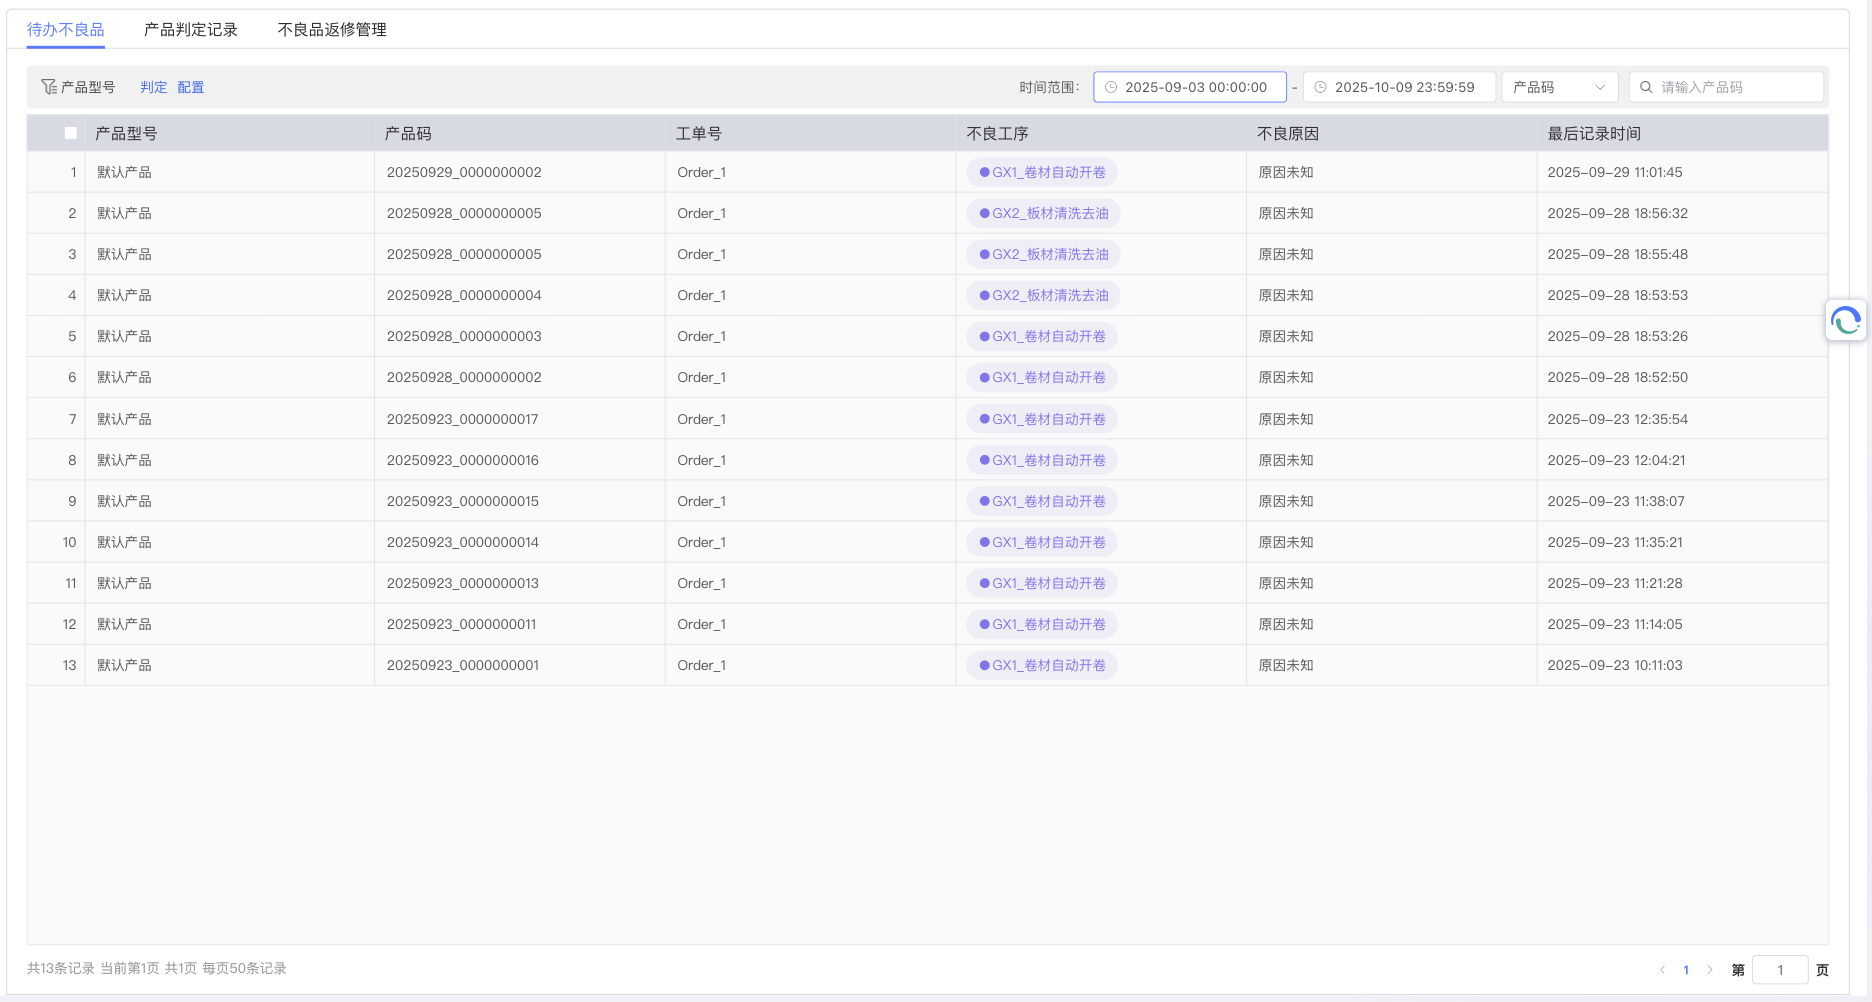Image resolution: width=1872 pixels, height=1002 pixels.
Task: Click the GX2_板材清洗去油 tag in row 2
Action: coord(1043,213)
